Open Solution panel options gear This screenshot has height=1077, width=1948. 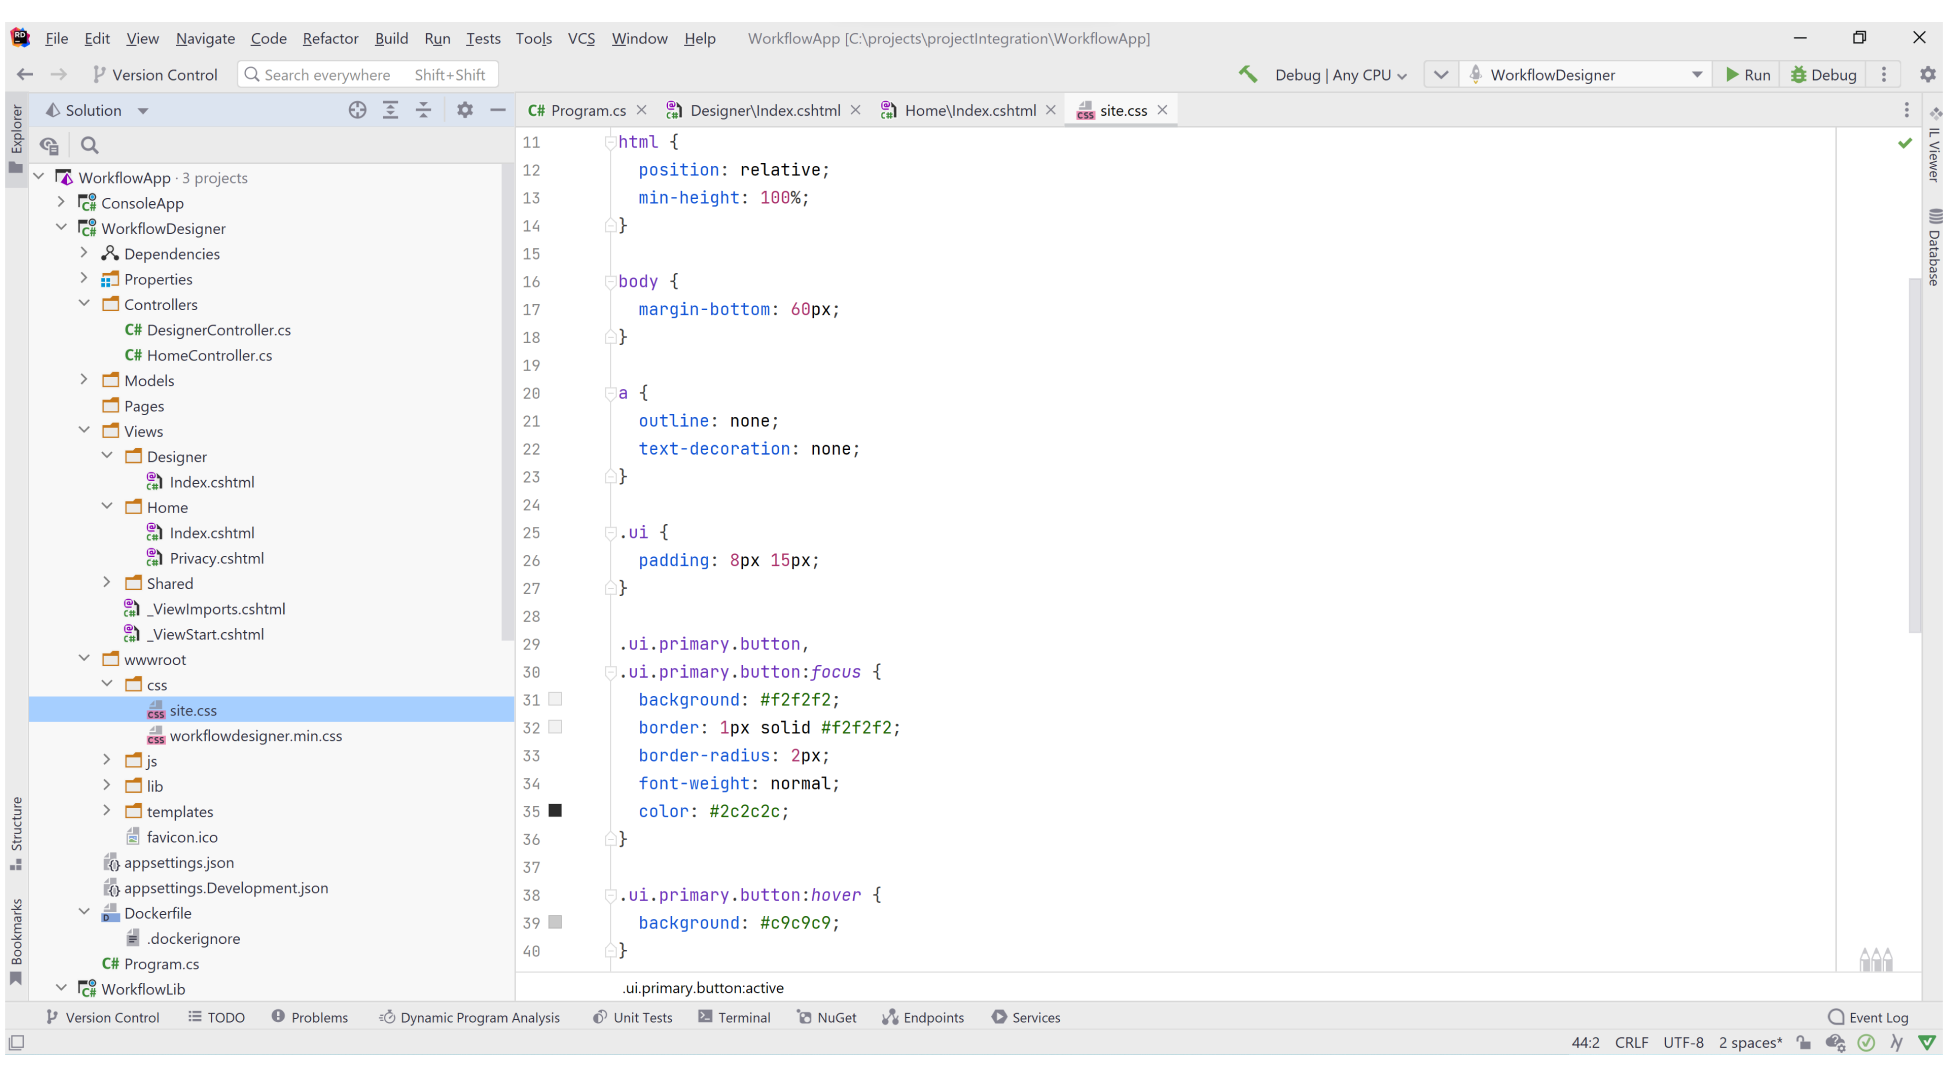pyautogui.click(x=465, y=110)
